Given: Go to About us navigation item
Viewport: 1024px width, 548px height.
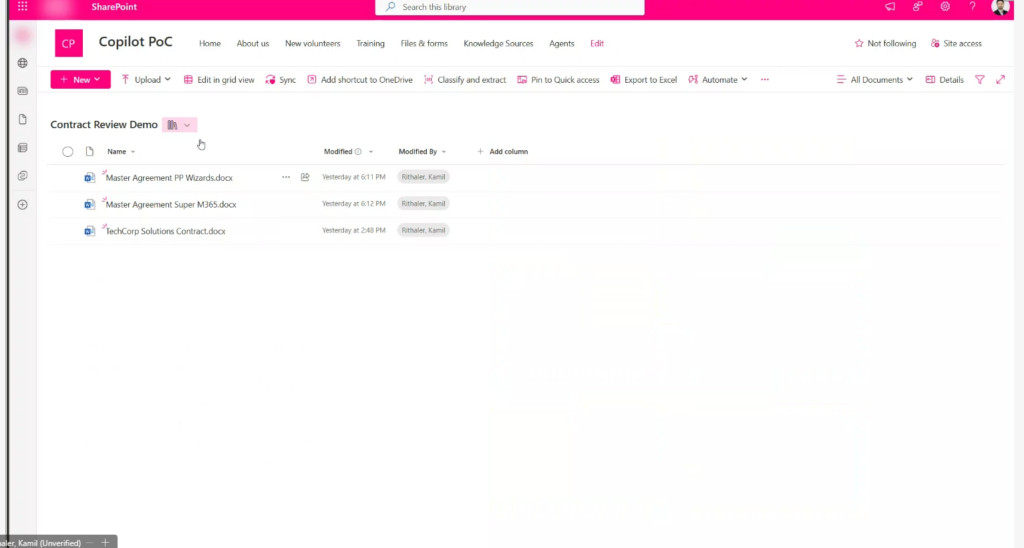Looking at the screenshot, I should point(253,43).
